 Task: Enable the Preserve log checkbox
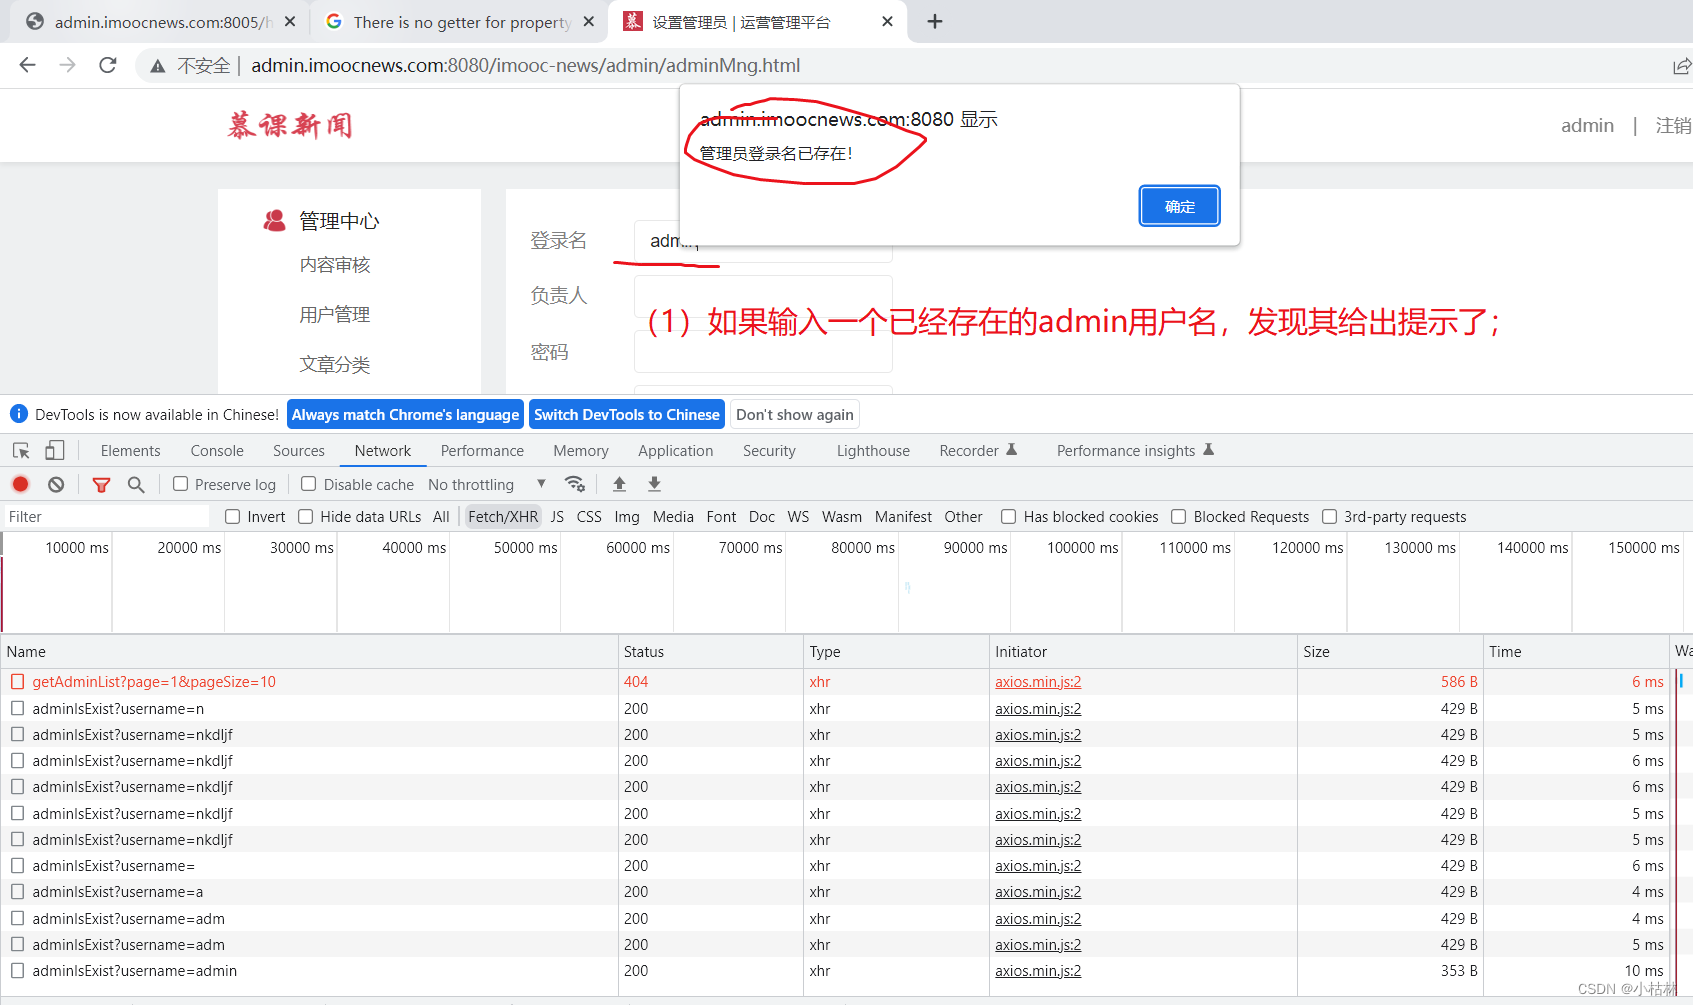click(x=180, y=484)
